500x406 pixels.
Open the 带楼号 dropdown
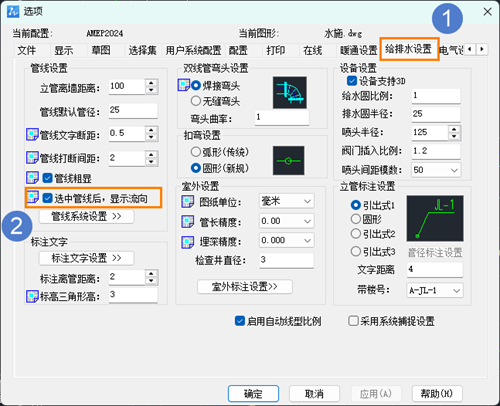point(435,290)
